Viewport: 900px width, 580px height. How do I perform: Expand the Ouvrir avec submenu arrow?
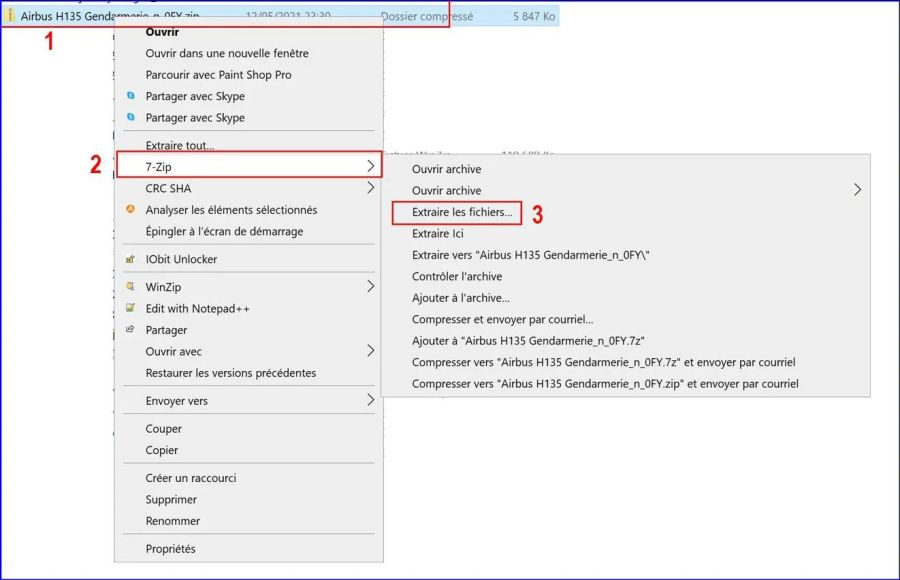click(x=371, y=351)
